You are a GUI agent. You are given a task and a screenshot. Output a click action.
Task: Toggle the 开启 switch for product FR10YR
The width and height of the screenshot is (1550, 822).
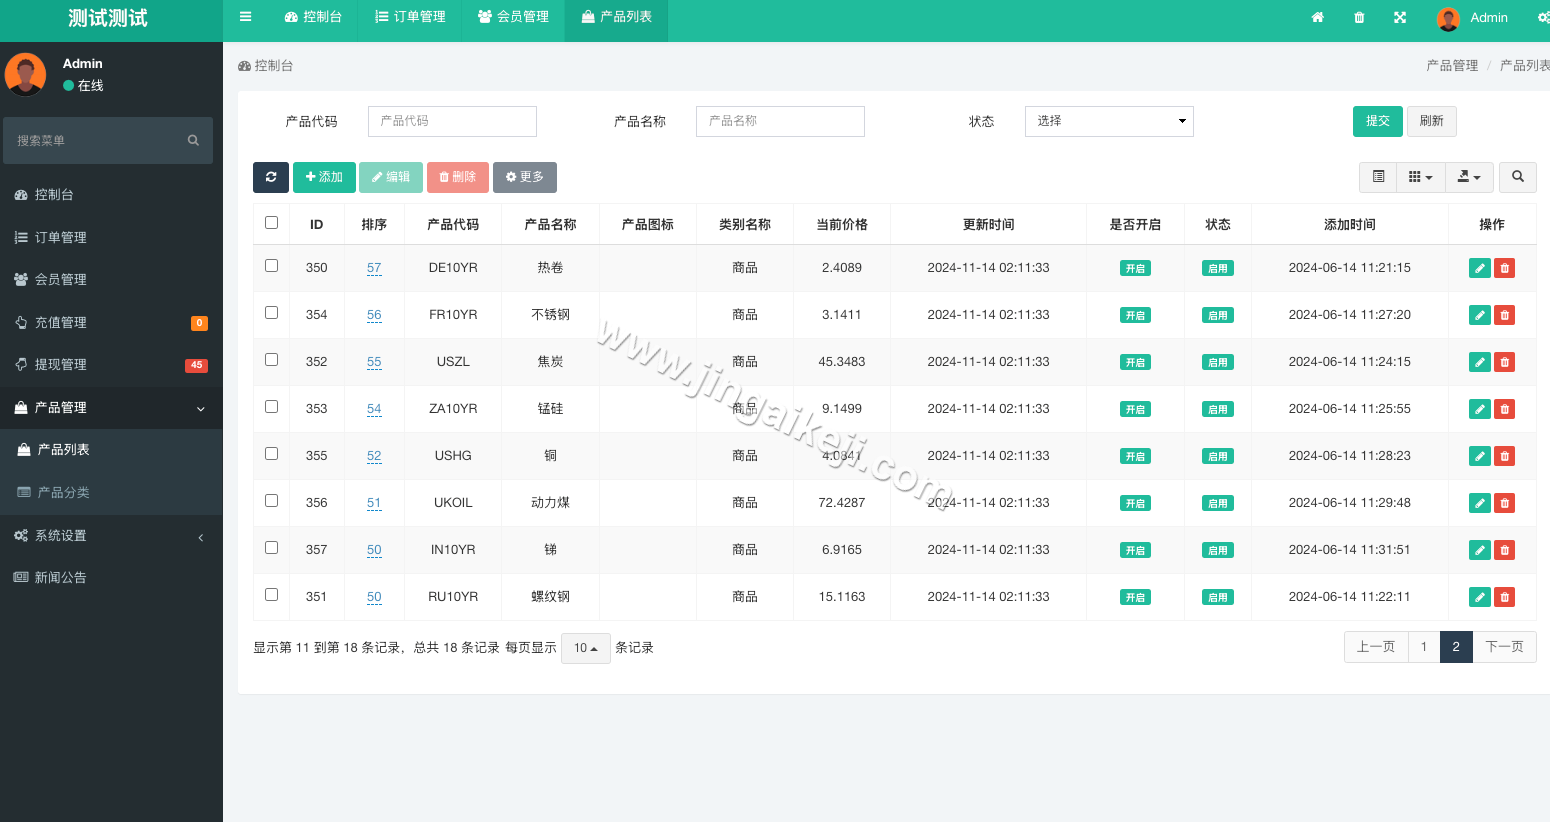click(1135, 314)
